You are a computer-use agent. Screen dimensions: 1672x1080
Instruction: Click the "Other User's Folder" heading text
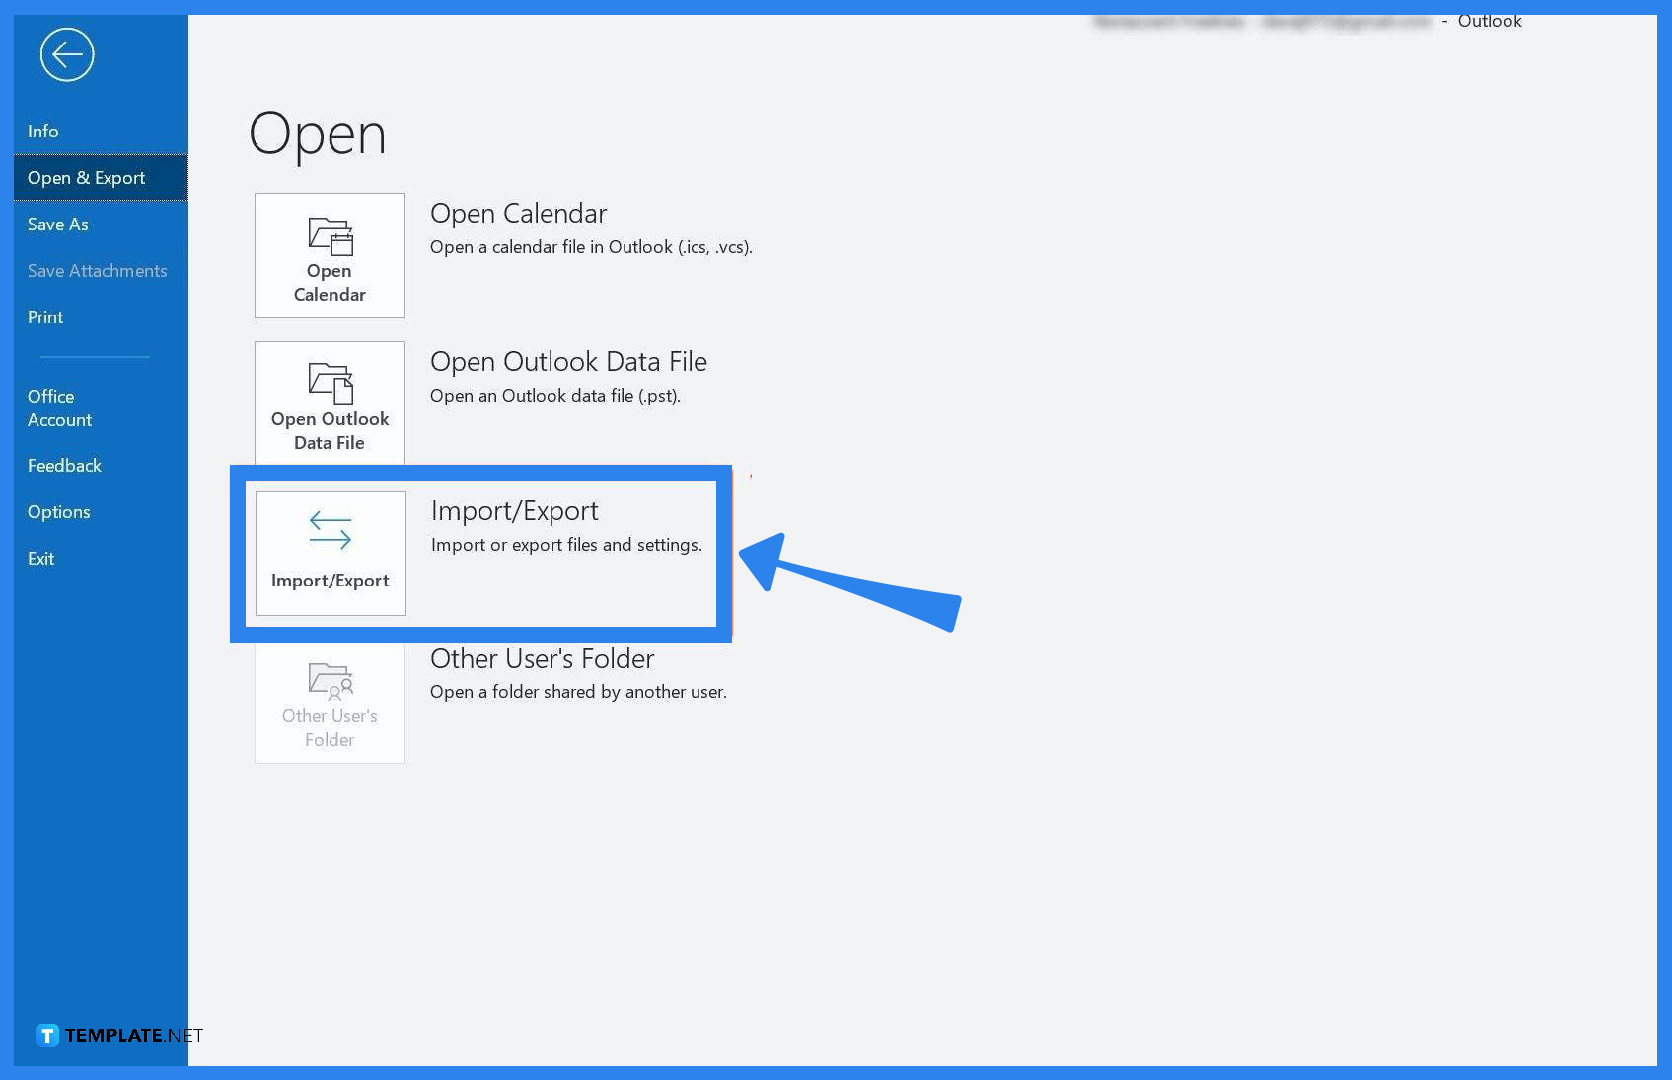[542, 659]
